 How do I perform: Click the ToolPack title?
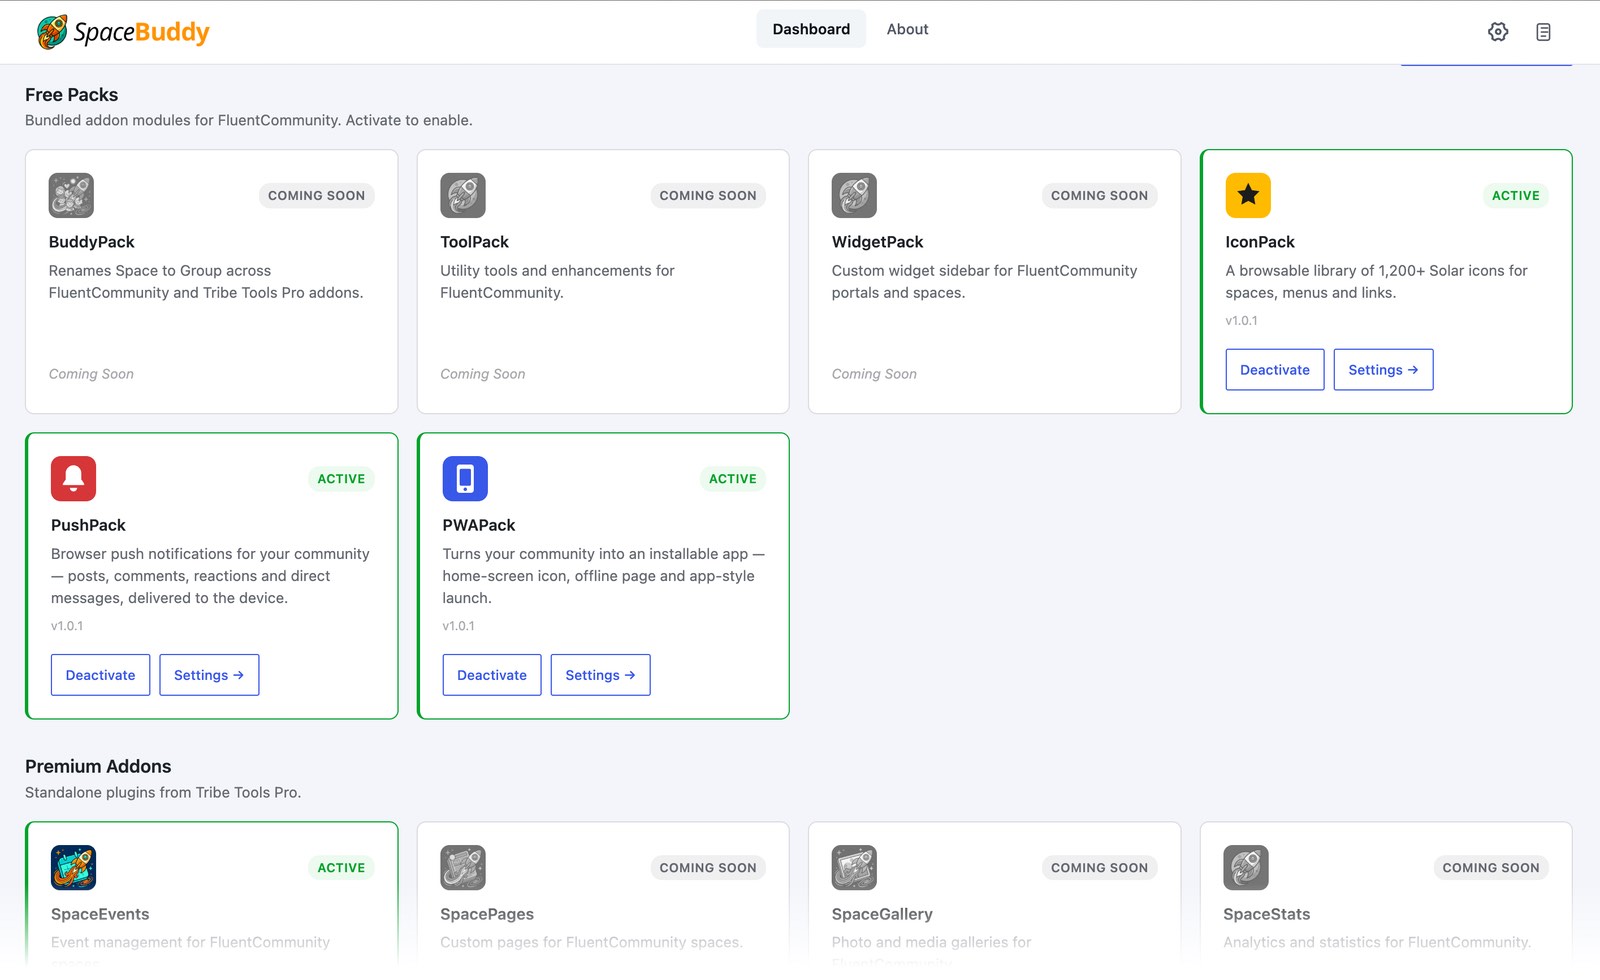point(474,242)
